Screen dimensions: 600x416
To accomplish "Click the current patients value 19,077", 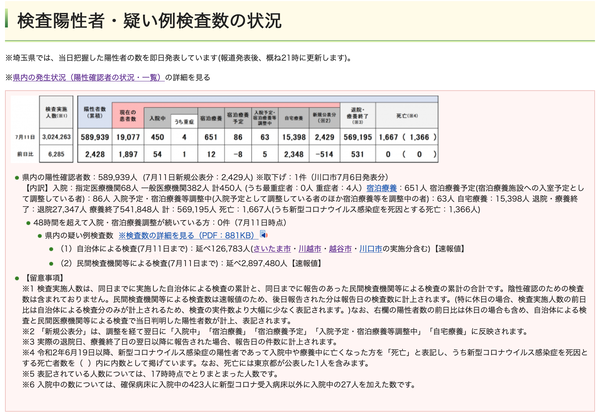I will pyautogui.click(x=128, y=137).
